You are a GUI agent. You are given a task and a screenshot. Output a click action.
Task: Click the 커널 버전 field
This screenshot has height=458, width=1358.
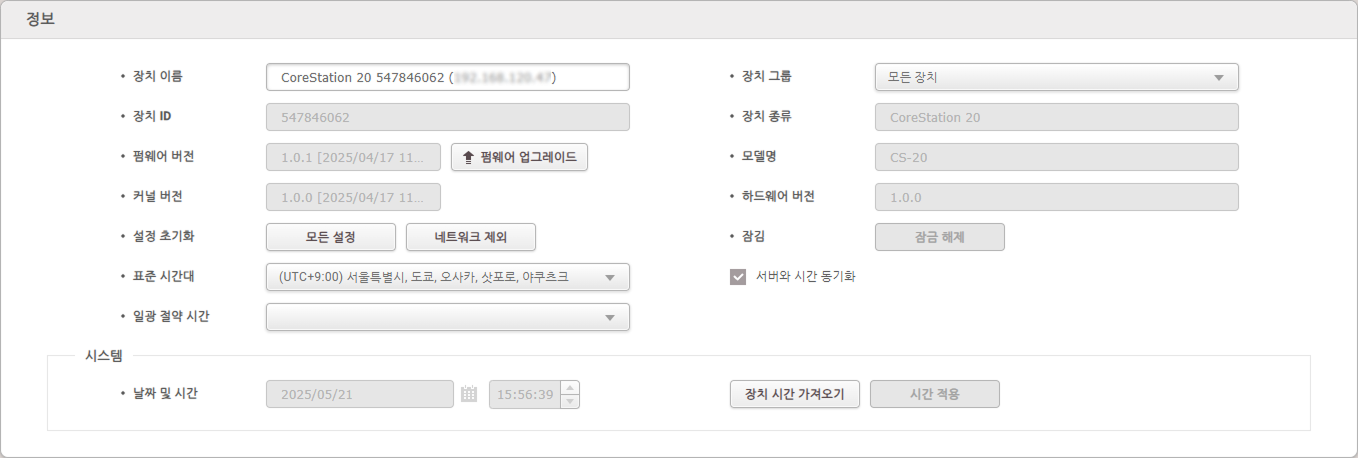[x=353, y=197]
